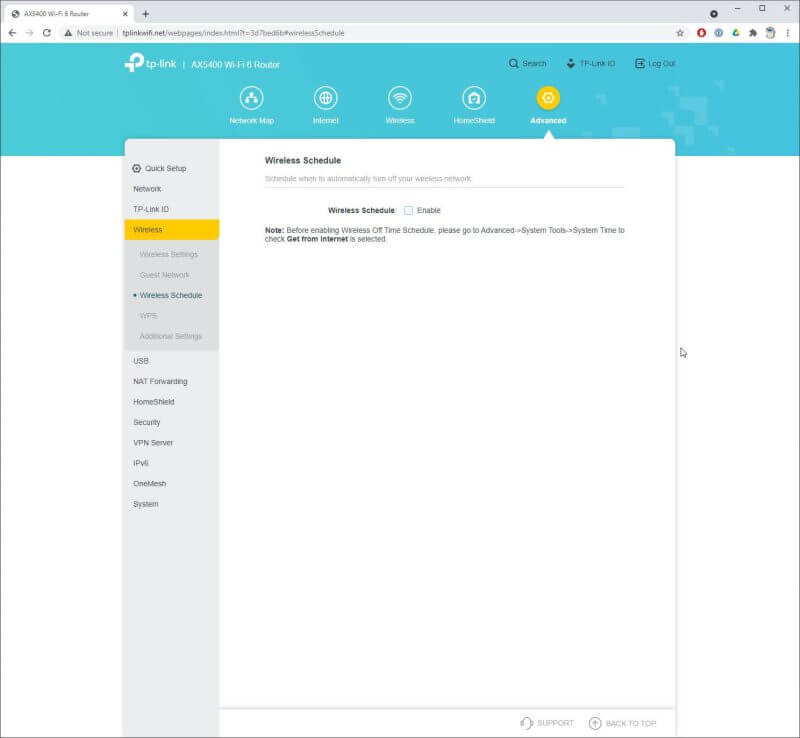The height and width of the screenshot is (738, 800).
Task: Open Wireless Settings submenu item
Action: pyautogui.click(x=168, y=254)
